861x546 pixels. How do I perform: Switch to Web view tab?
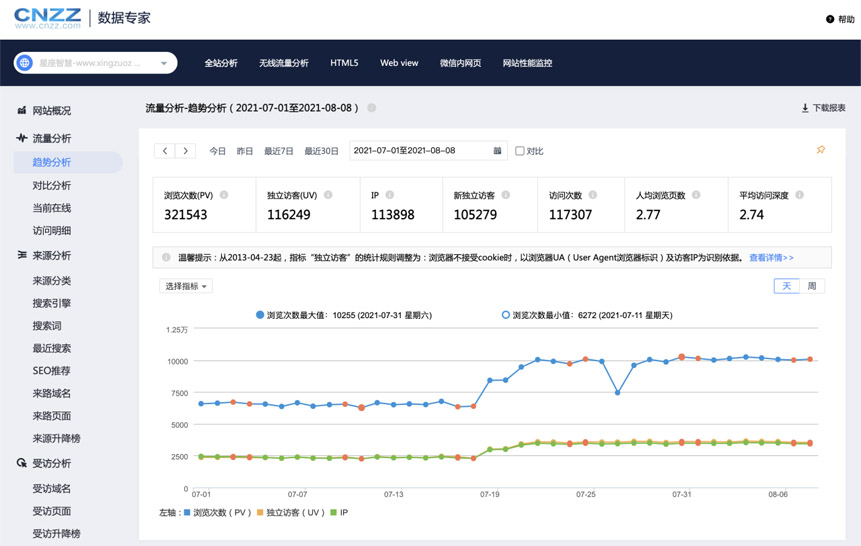tap(399, 63)
